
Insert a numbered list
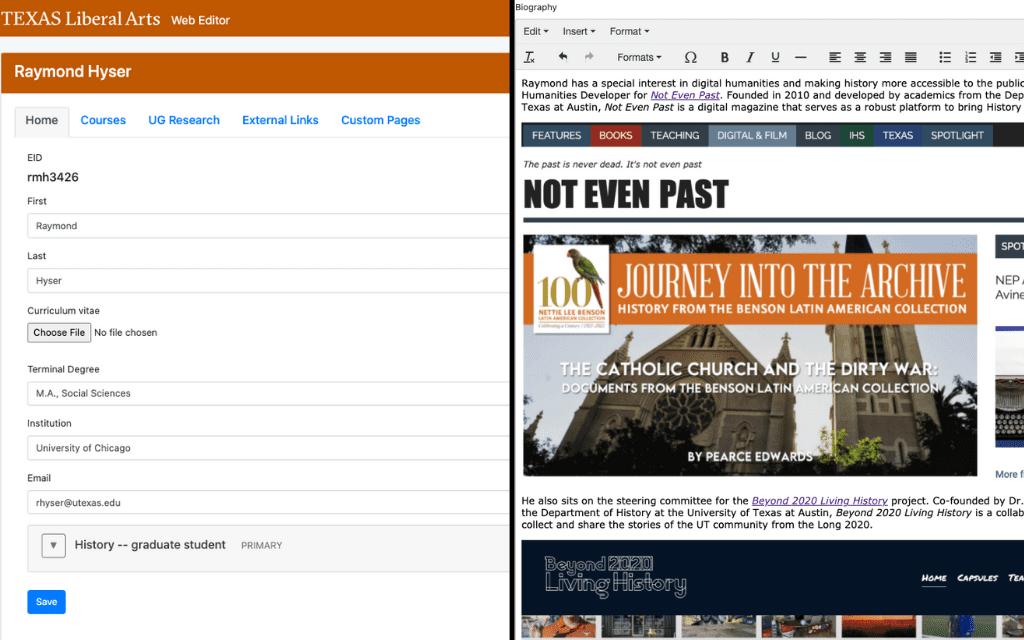pos(970,57)
